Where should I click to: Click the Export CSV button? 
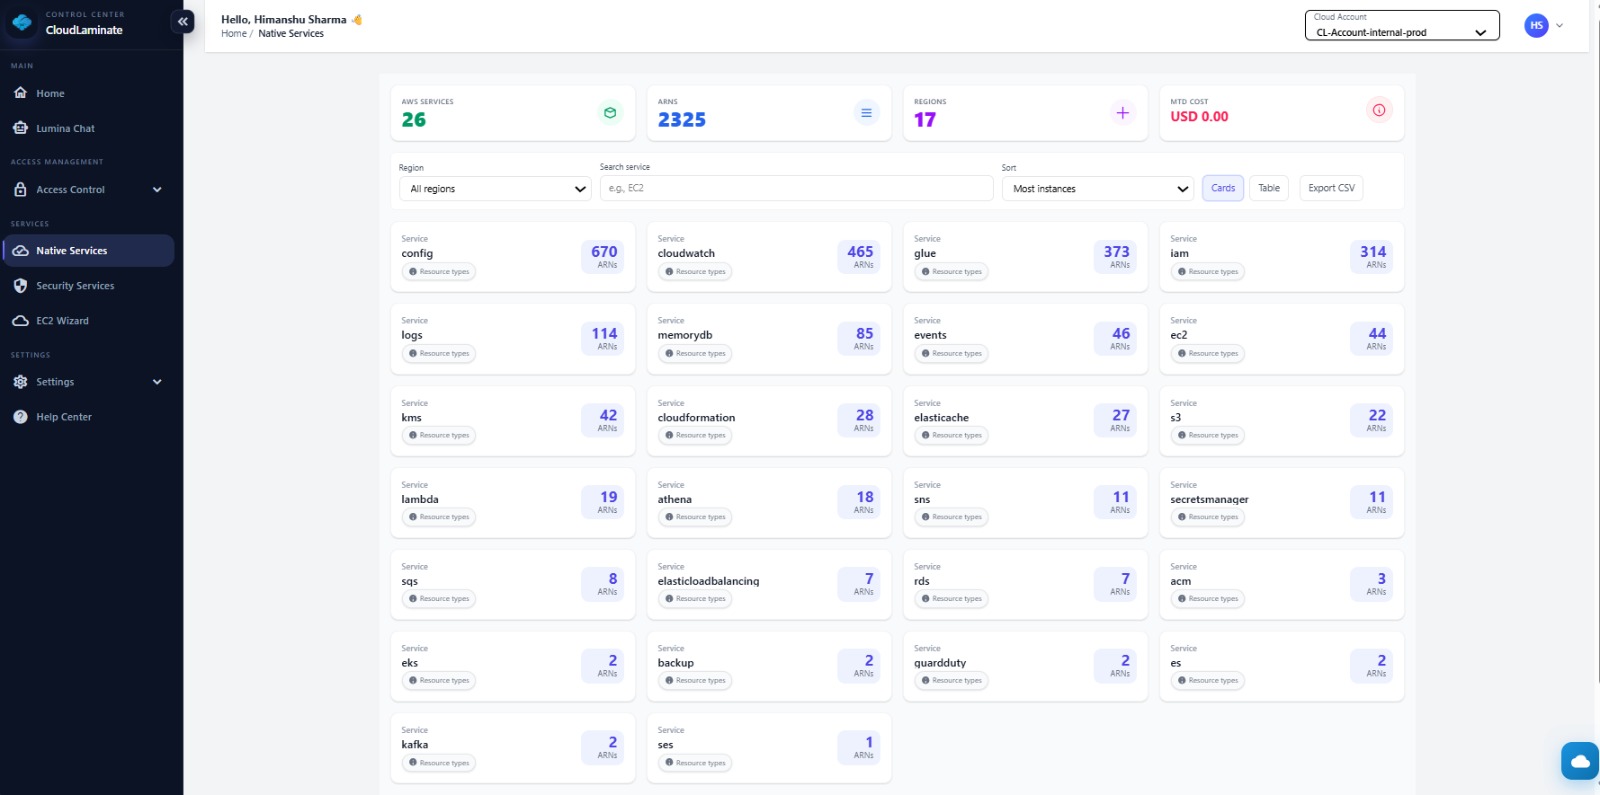point(1331,188)
